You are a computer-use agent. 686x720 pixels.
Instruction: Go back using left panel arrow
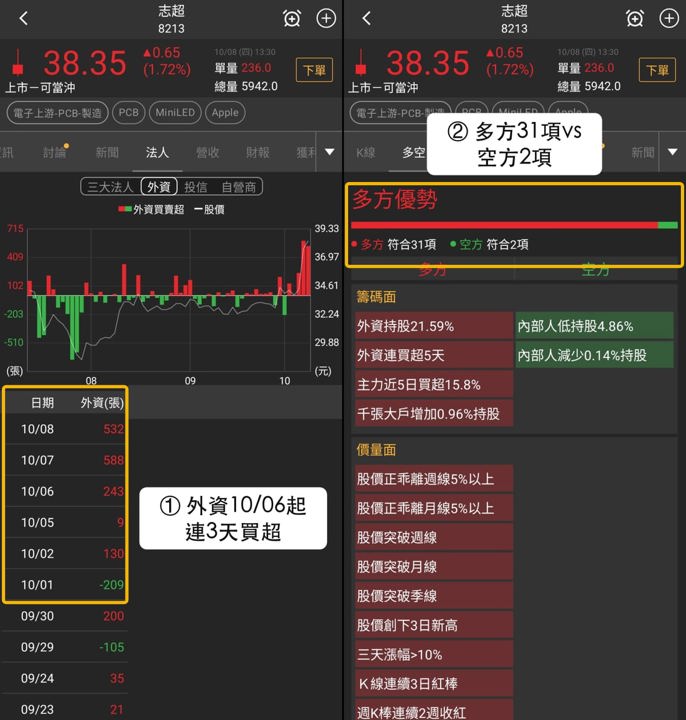24,18
